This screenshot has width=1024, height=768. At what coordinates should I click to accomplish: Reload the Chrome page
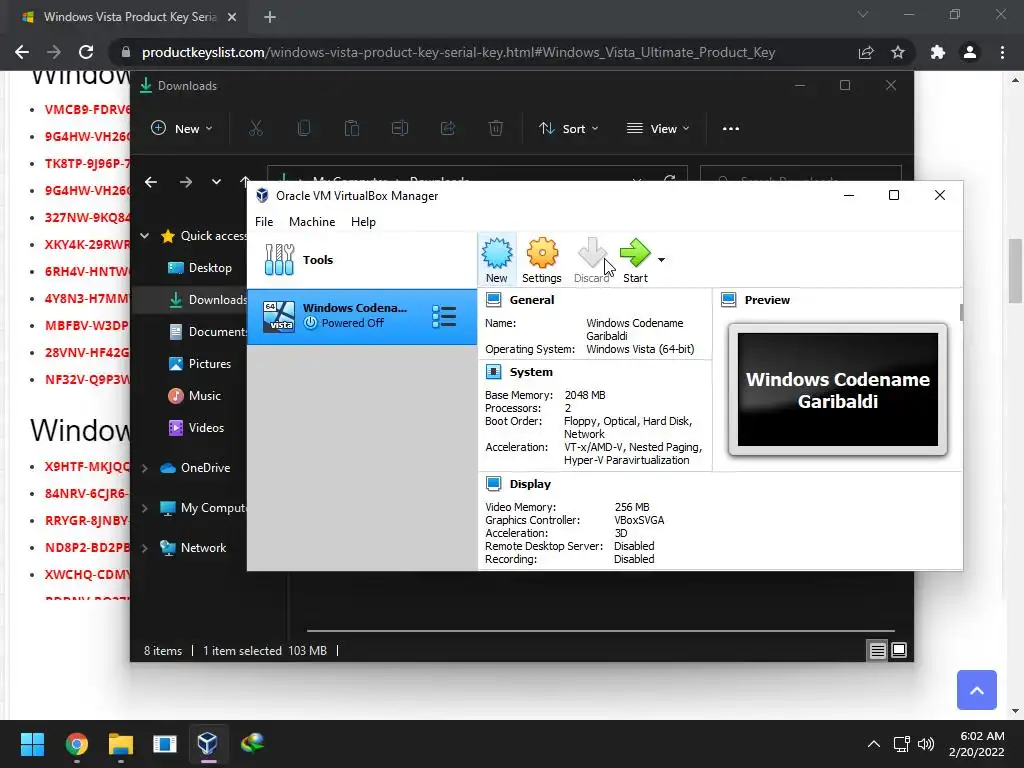click(86, 52)
